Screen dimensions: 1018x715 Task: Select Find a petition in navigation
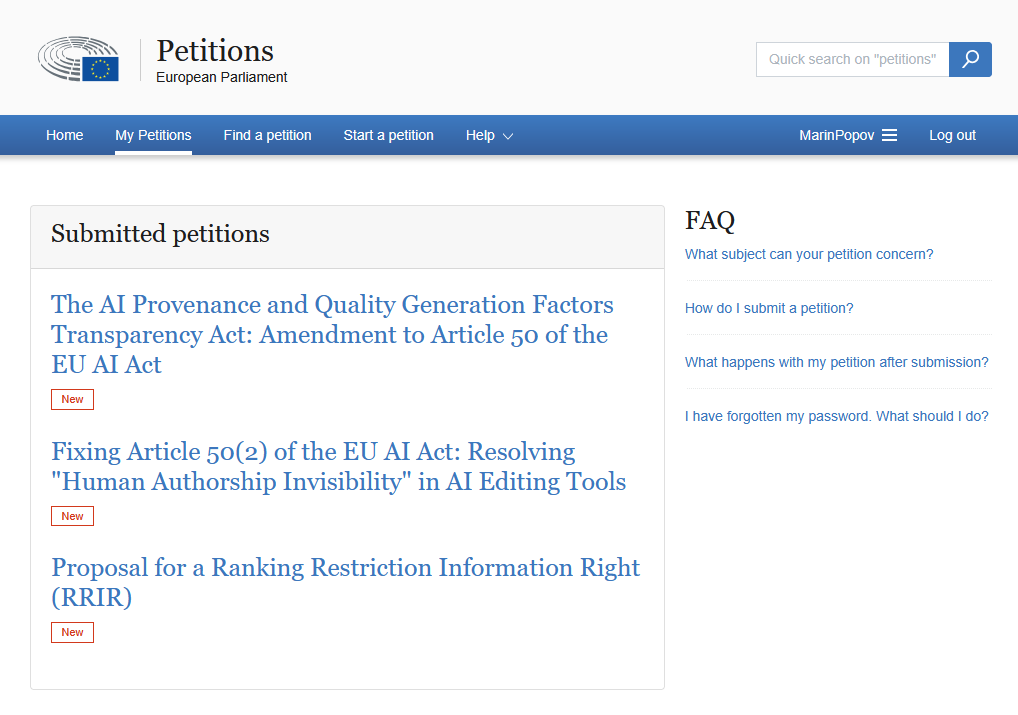267,135
